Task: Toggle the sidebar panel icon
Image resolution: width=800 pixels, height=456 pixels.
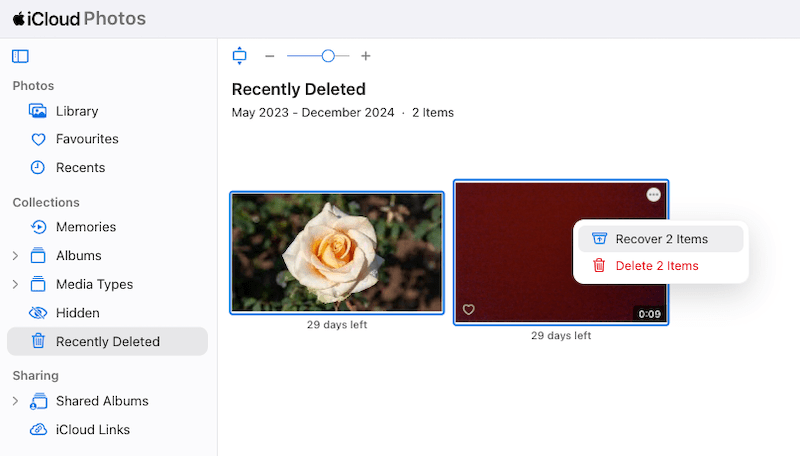Action: click(x=20, y=56)
